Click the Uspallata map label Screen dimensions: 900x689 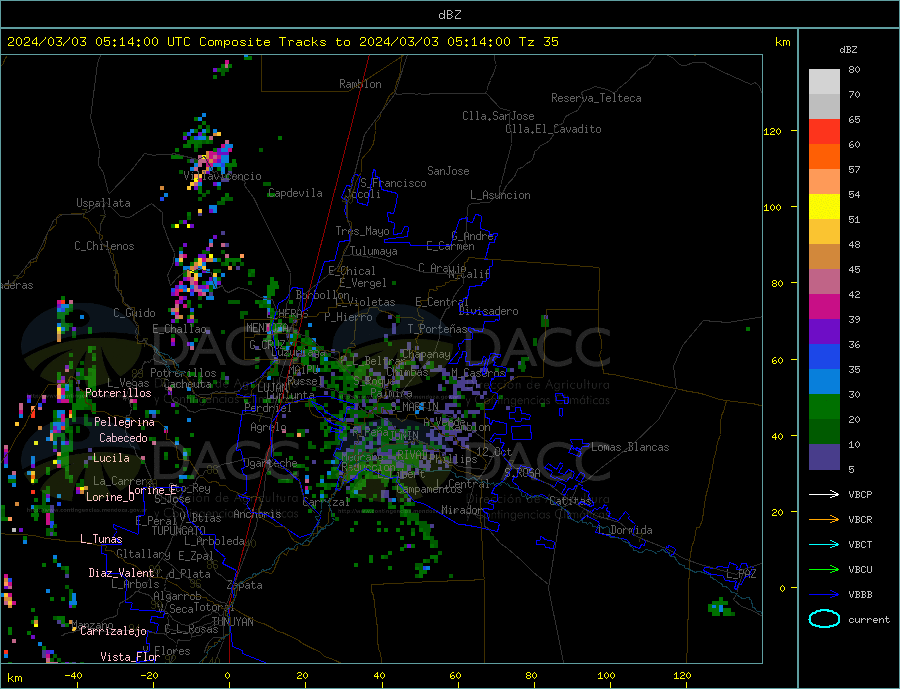[103, 203]
